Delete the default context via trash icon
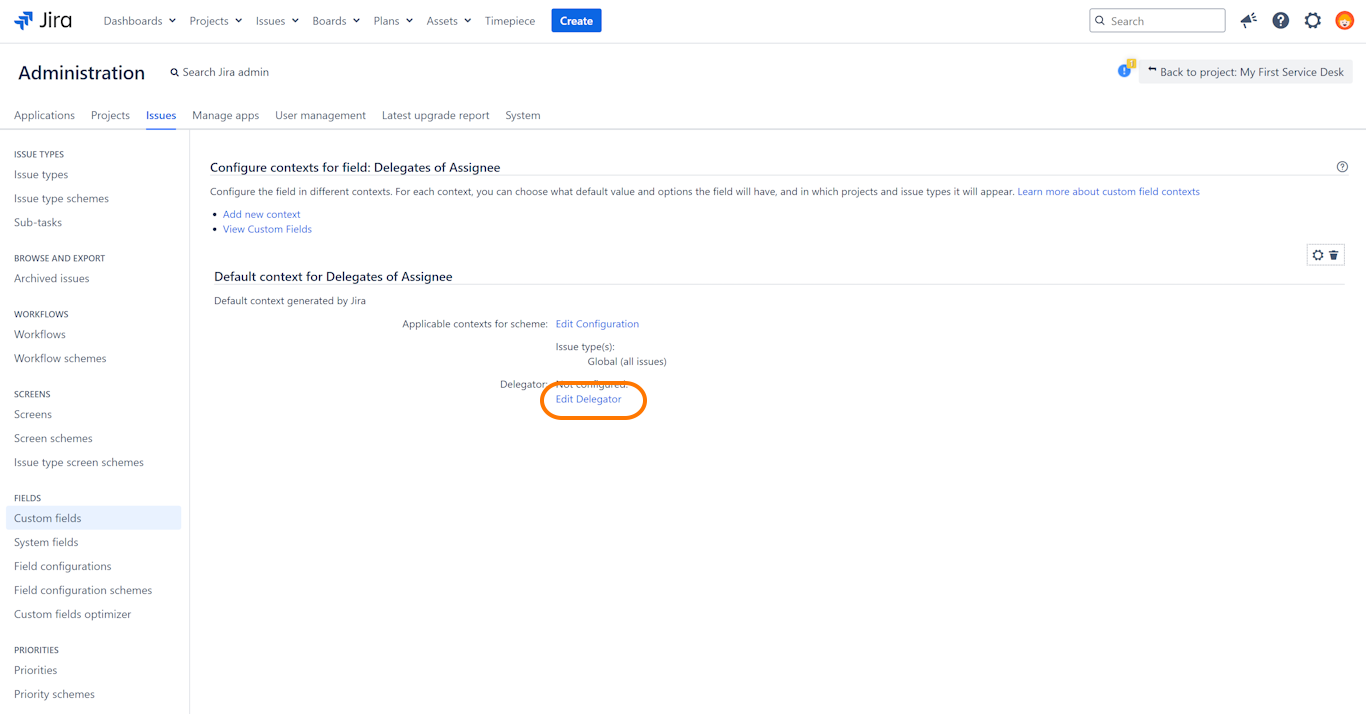This screenshot has height=714, width=1366. click(1334, 255)
